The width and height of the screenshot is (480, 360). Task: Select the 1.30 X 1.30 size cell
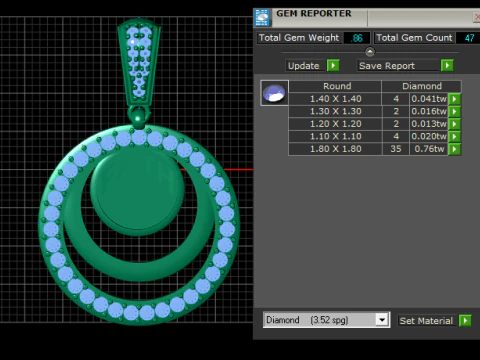335,111
